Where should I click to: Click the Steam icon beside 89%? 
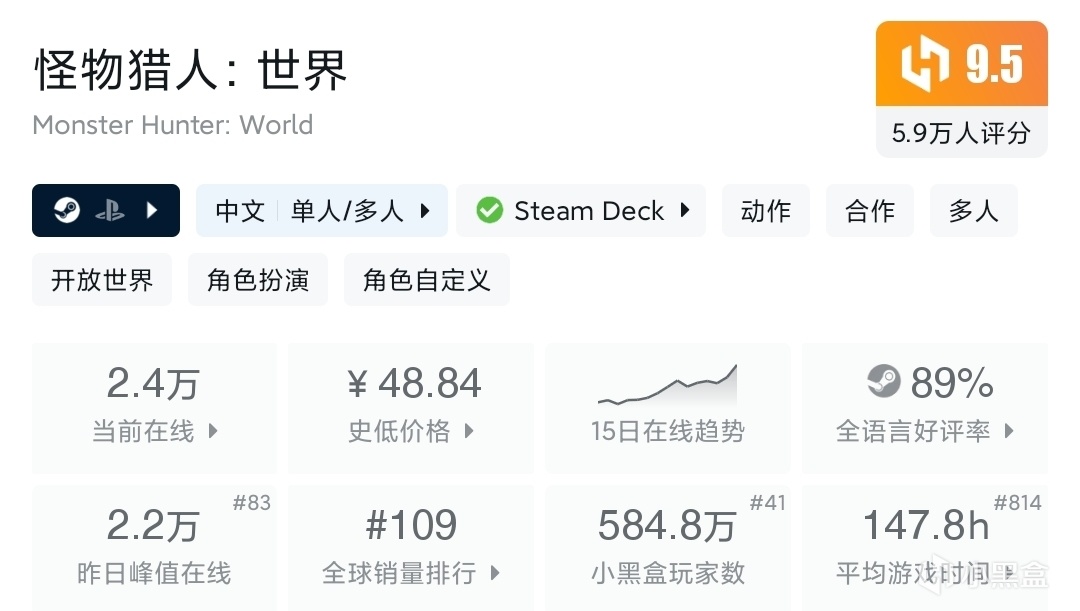883,382
